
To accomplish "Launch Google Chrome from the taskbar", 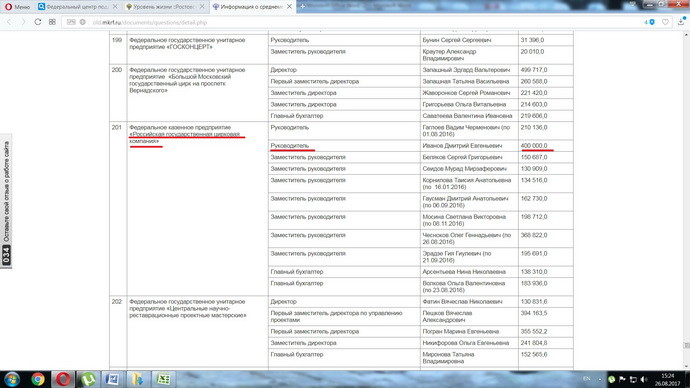I will [38, 379].
